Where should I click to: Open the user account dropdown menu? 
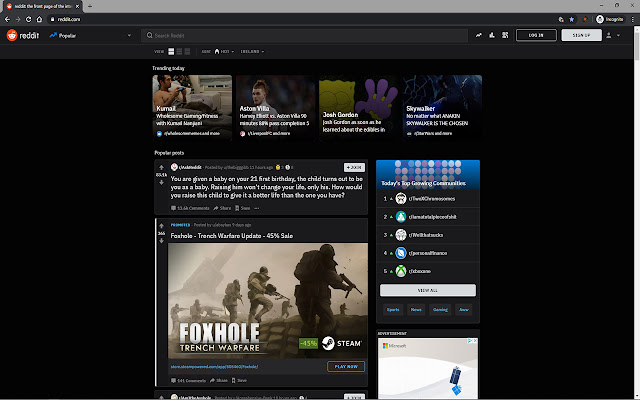point(613,36)
